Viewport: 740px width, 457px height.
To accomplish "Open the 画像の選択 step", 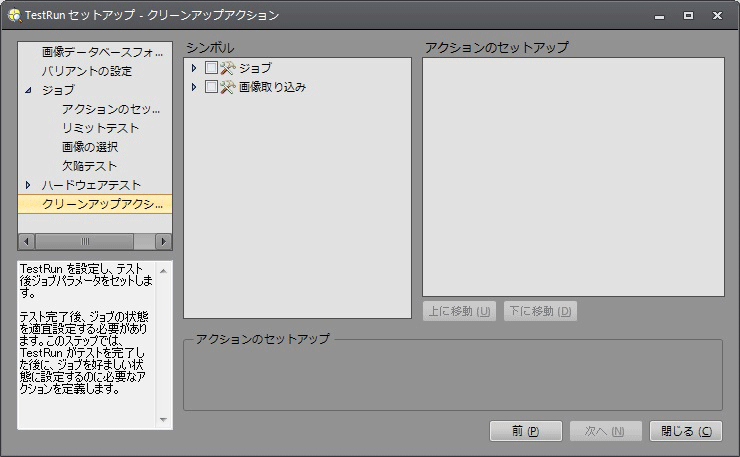I will tap(90, 147).
